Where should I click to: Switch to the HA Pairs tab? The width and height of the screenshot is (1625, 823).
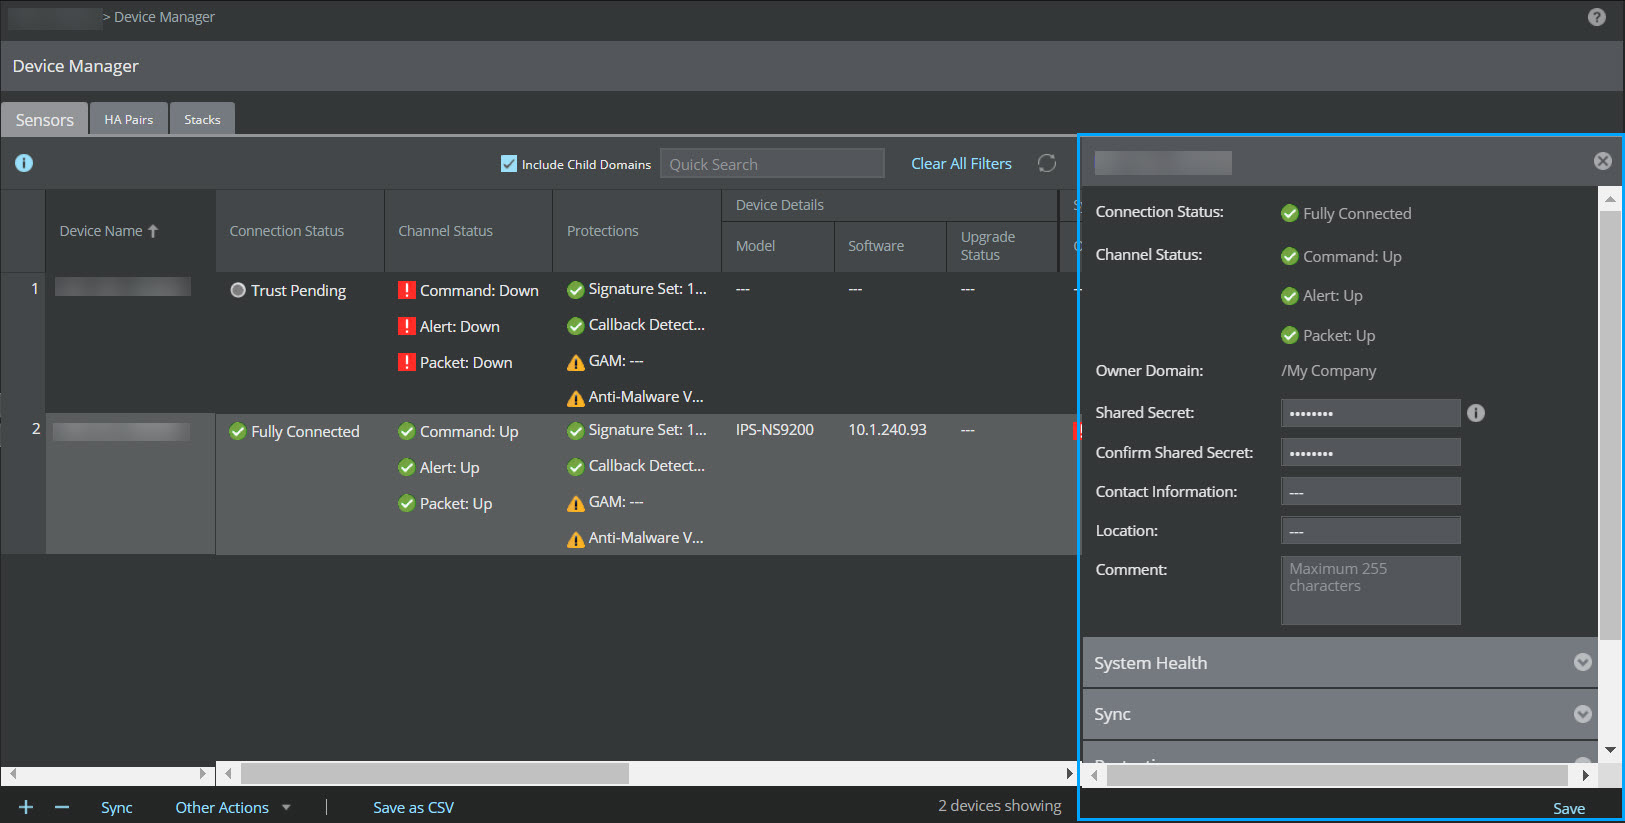pos(129,119)
